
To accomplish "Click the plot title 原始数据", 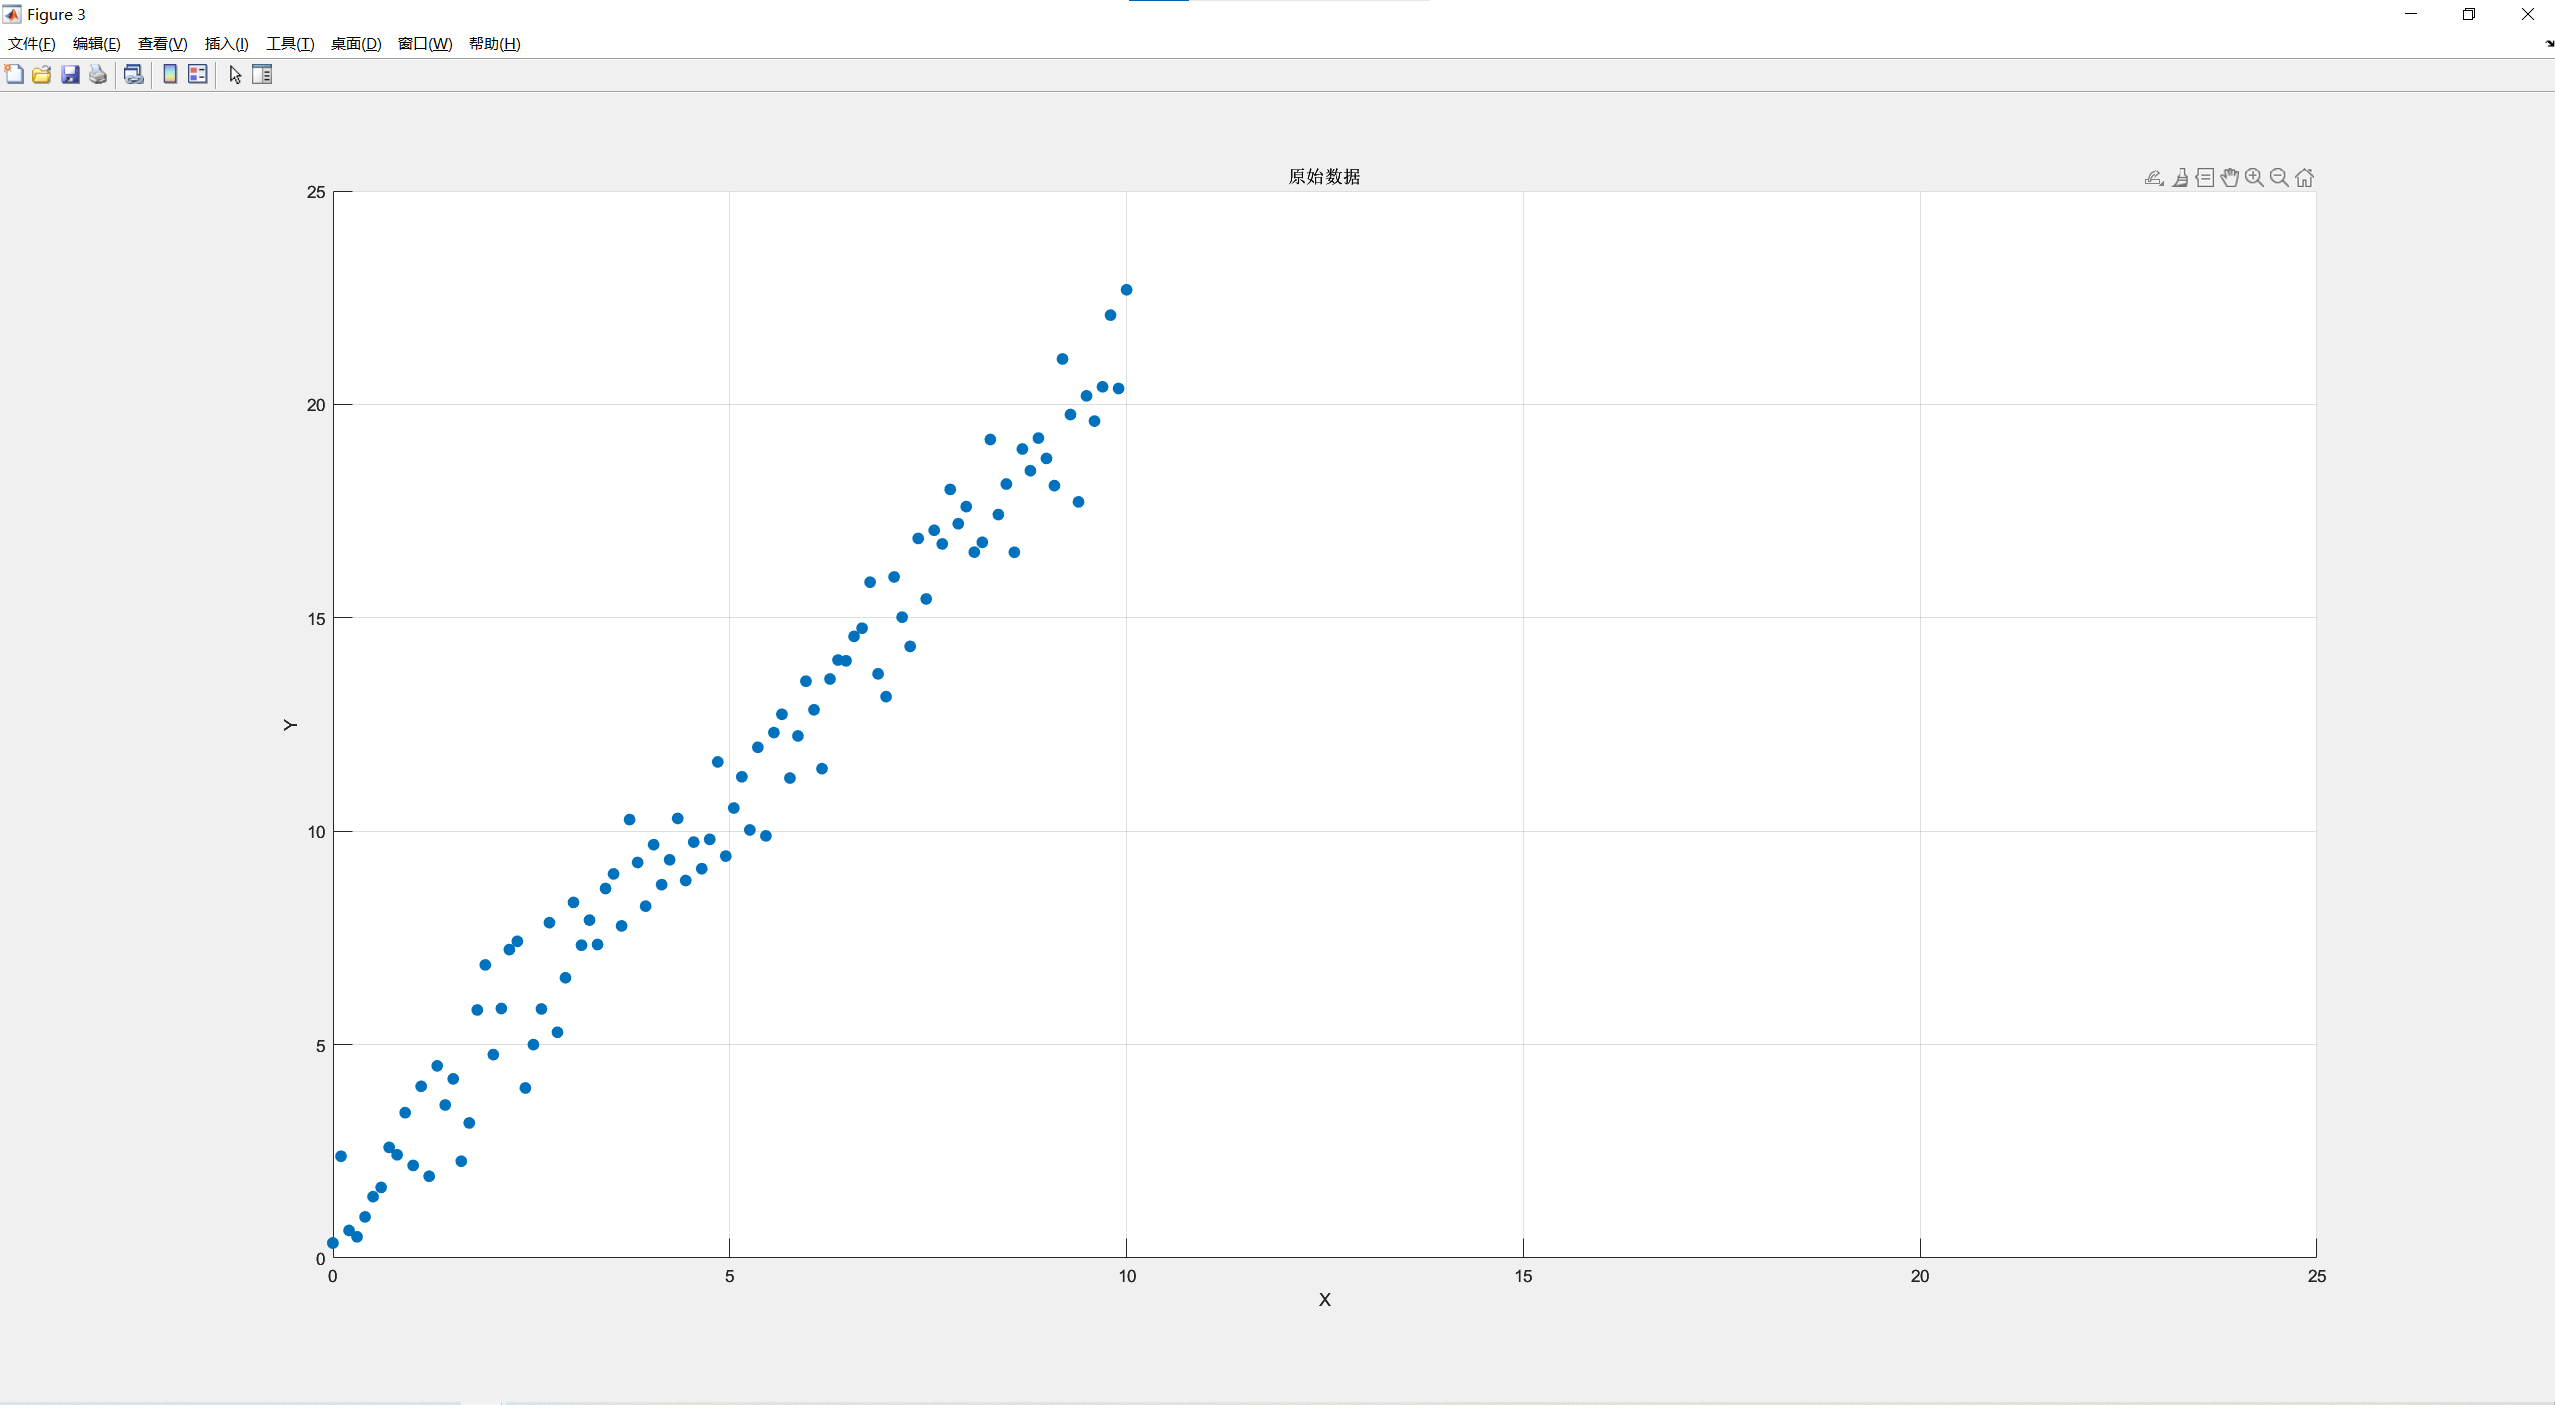I will [1324, 177].
